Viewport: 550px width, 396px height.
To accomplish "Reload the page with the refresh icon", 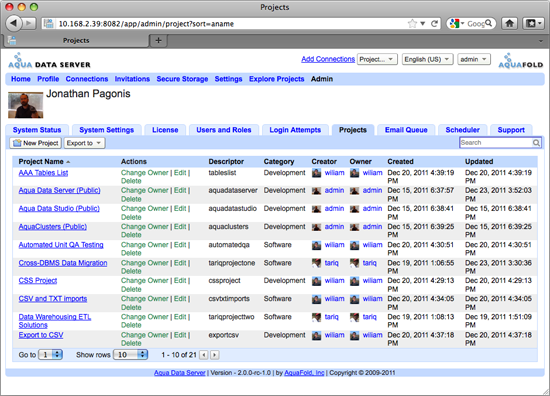I will click(434, 24).
